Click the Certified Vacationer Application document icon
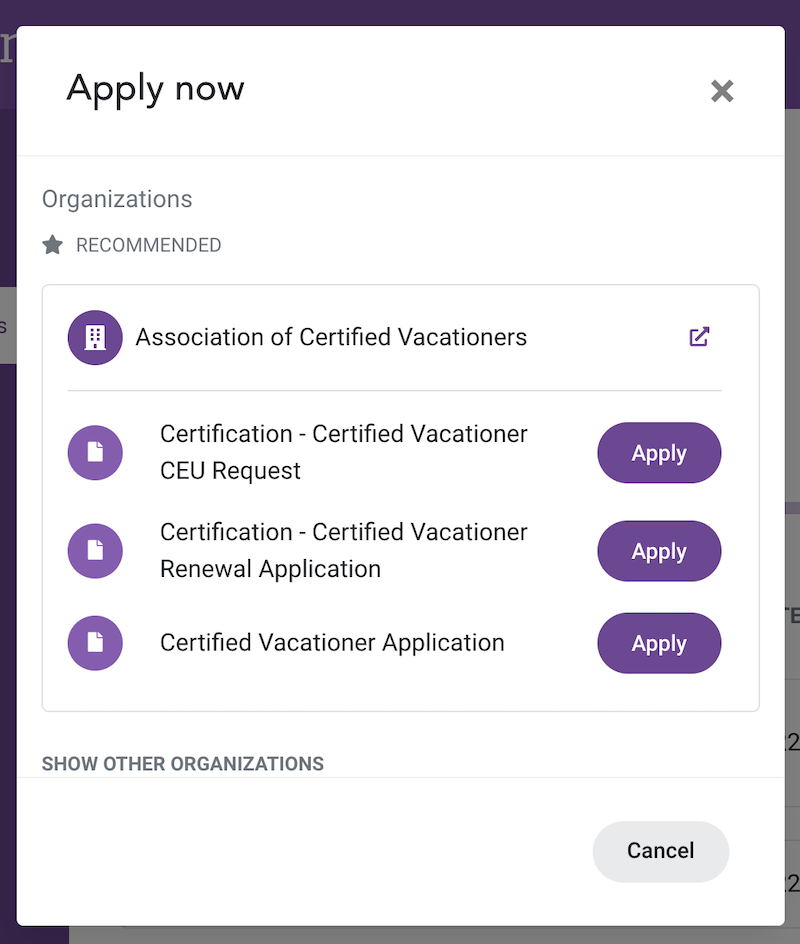The width and height of the screenshot is (800, 944). coord(95,643)
